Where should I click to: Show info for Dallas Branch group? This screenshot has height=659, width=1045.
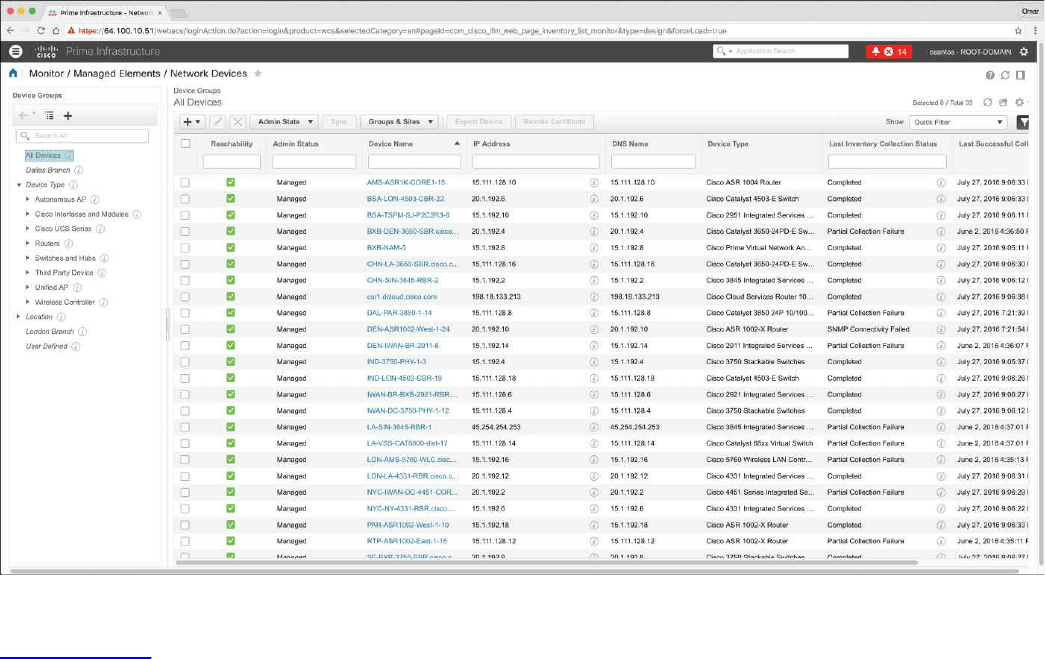click(79, 170)
